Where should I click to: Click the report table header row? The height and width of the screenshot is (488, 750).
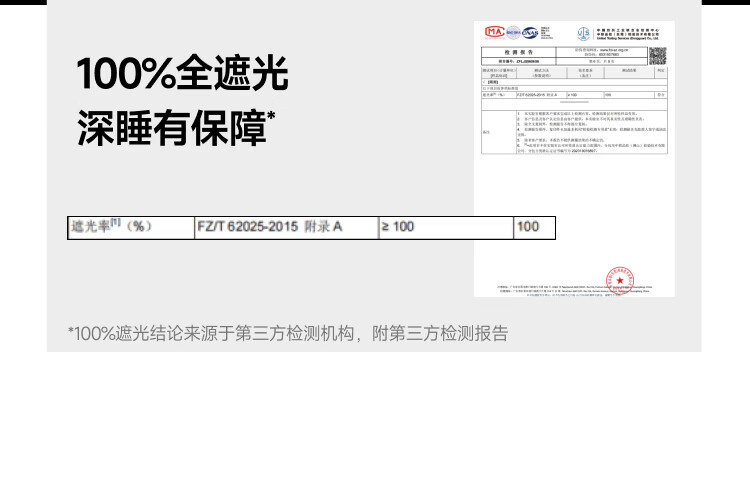coord(574,73)
